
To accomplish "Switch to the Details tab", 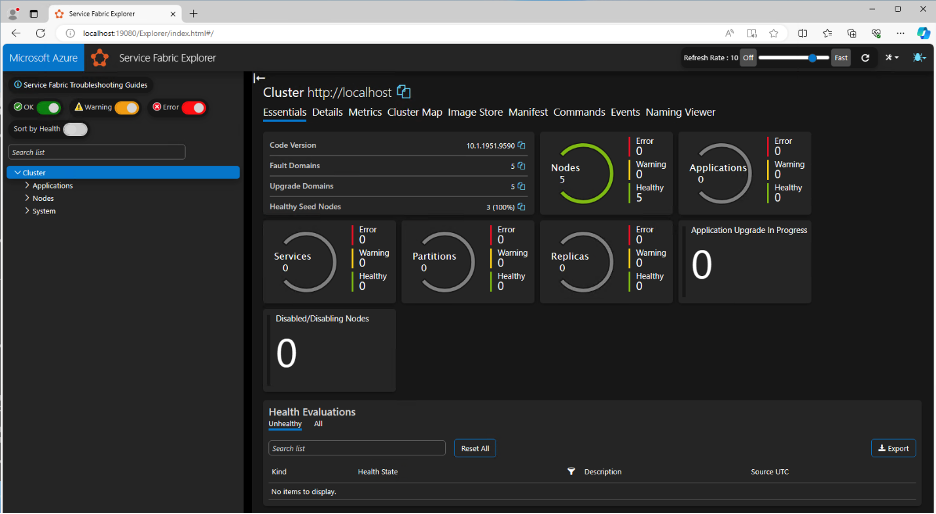I will [327, 112].
